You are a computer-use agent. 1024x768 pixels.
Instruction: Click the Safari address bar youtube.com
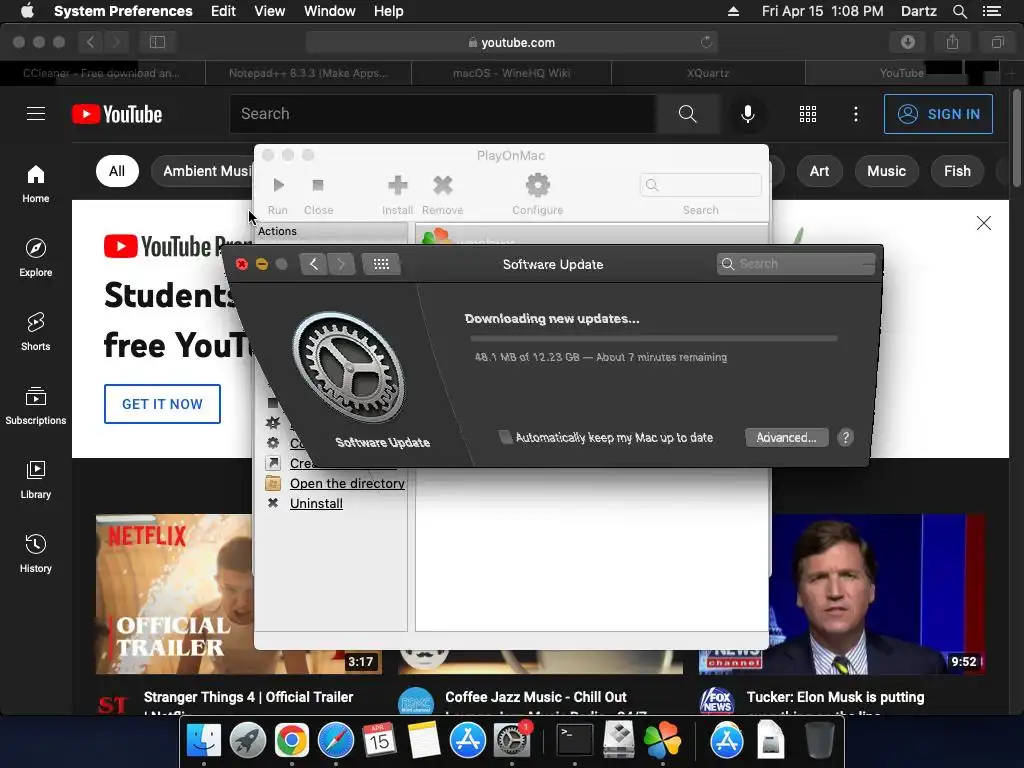click(511, 42)
